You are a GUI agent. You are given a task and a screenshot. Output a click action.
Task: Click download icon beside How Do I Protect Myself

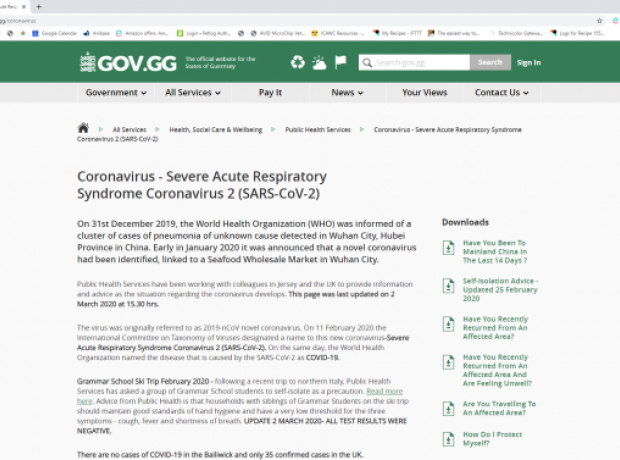click(x=448, y=439)
